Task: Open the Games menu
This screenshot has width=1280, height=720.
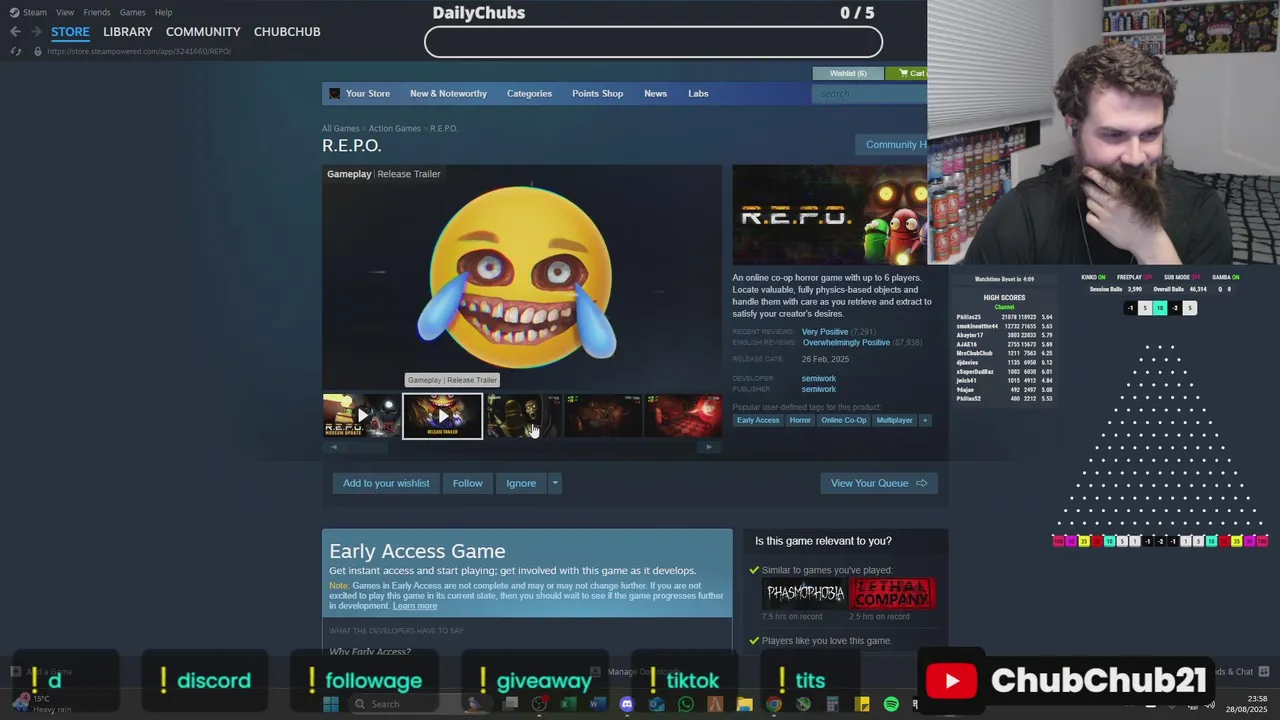Action: click(132, 12)
